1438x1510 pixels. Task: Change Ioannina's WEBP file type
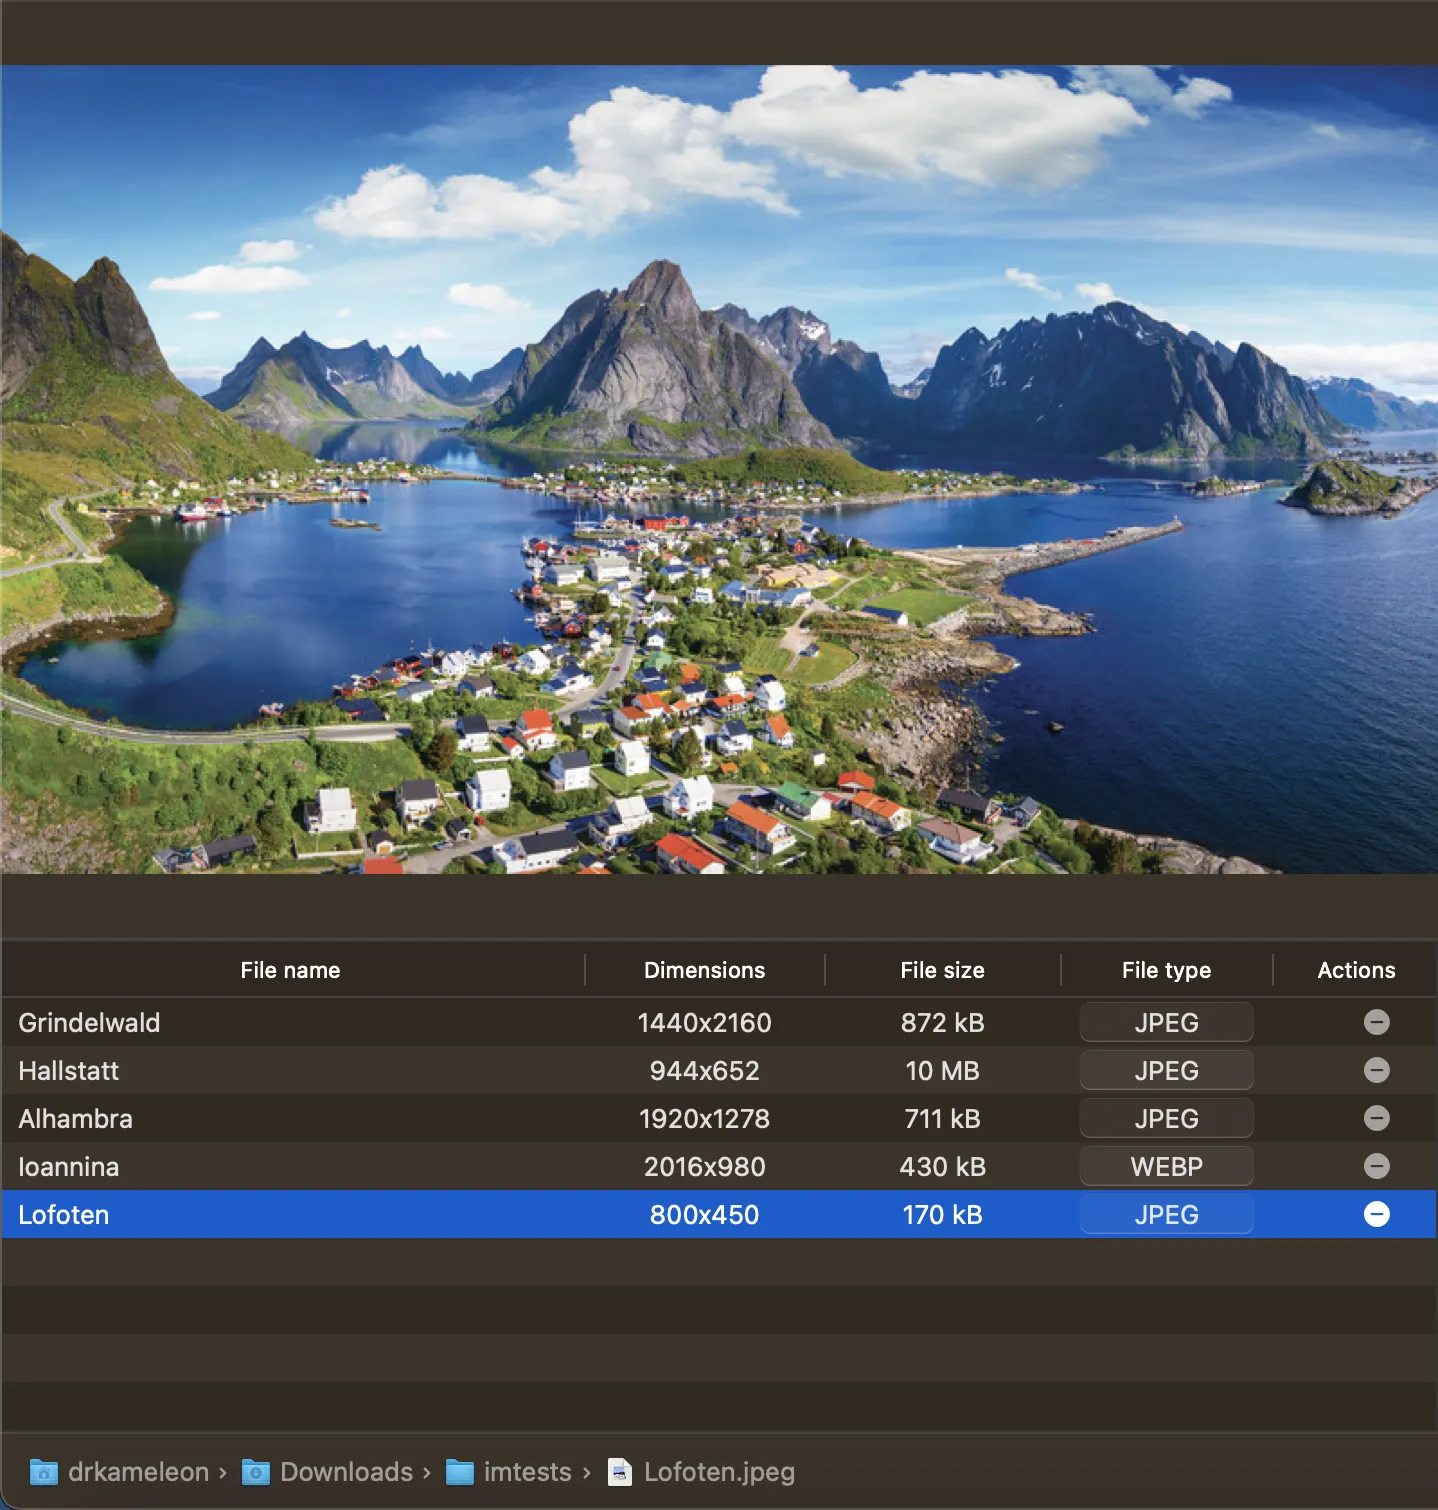1165,1166
